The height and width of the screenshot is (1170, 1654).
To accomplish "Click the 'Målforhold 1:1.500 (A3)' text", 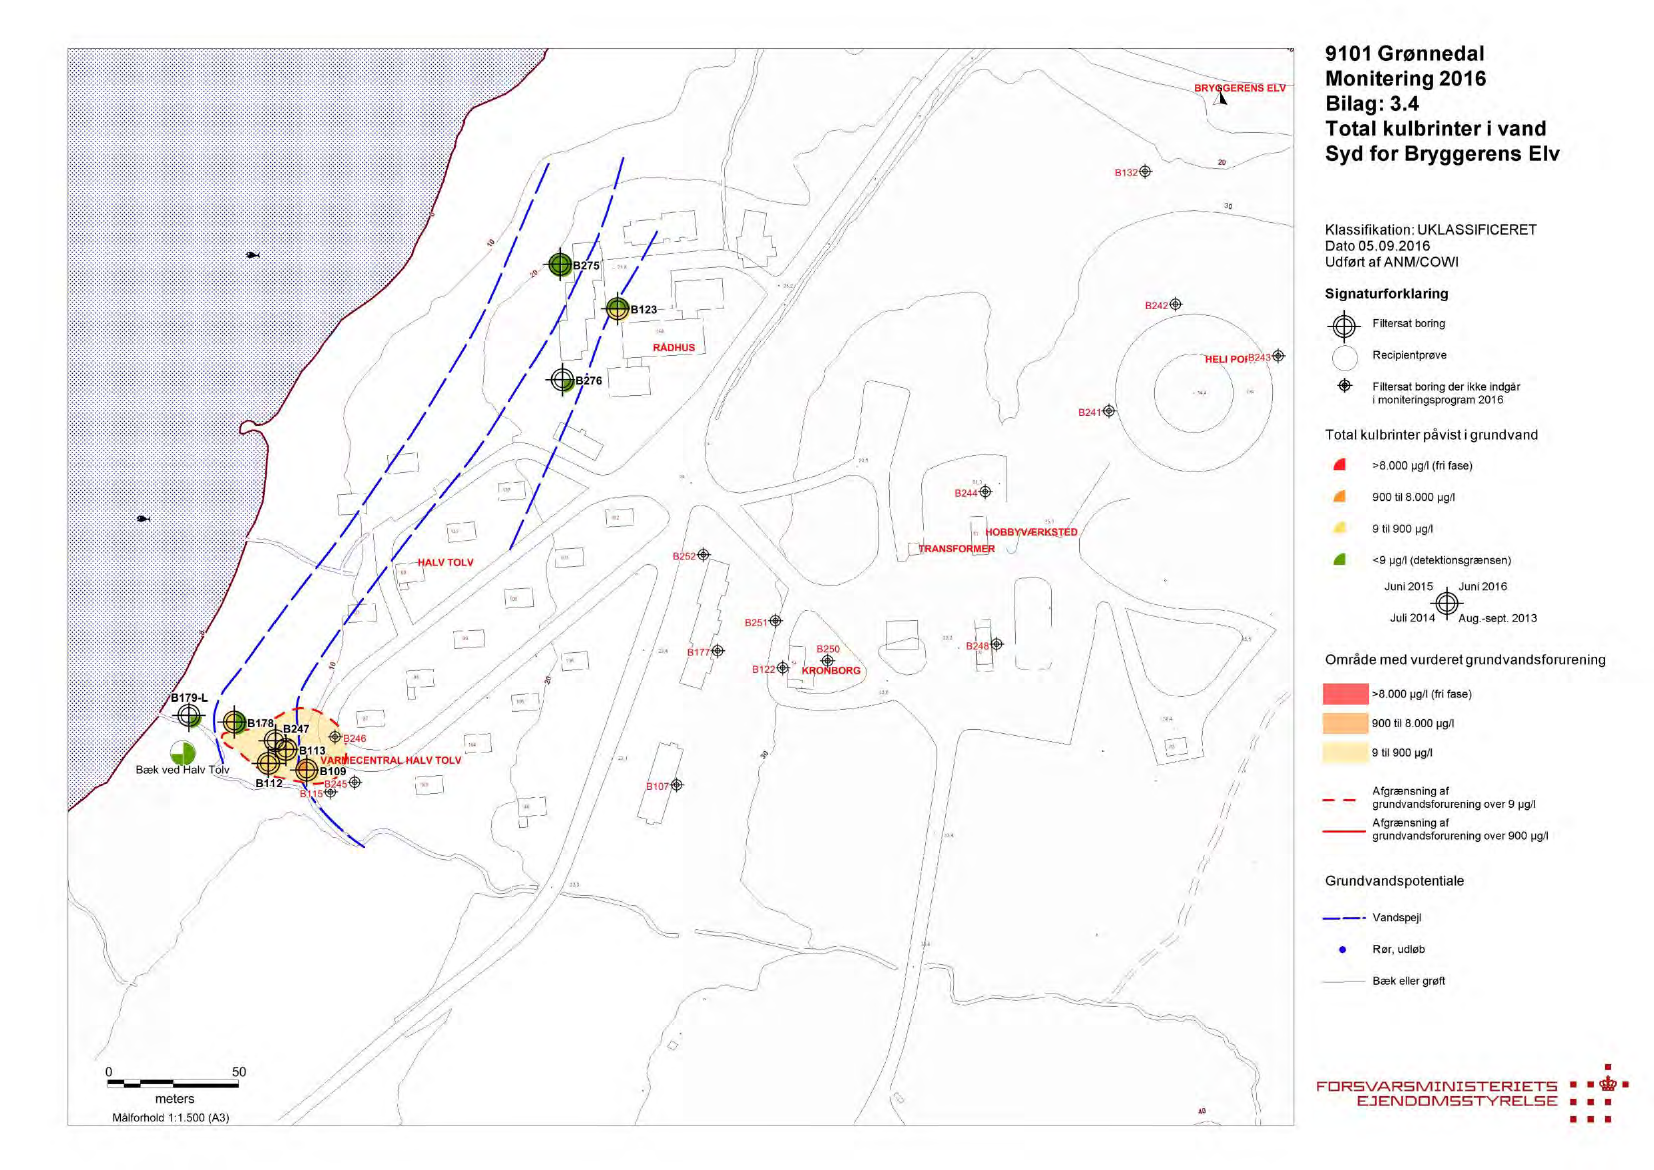I will [171, 1118].
